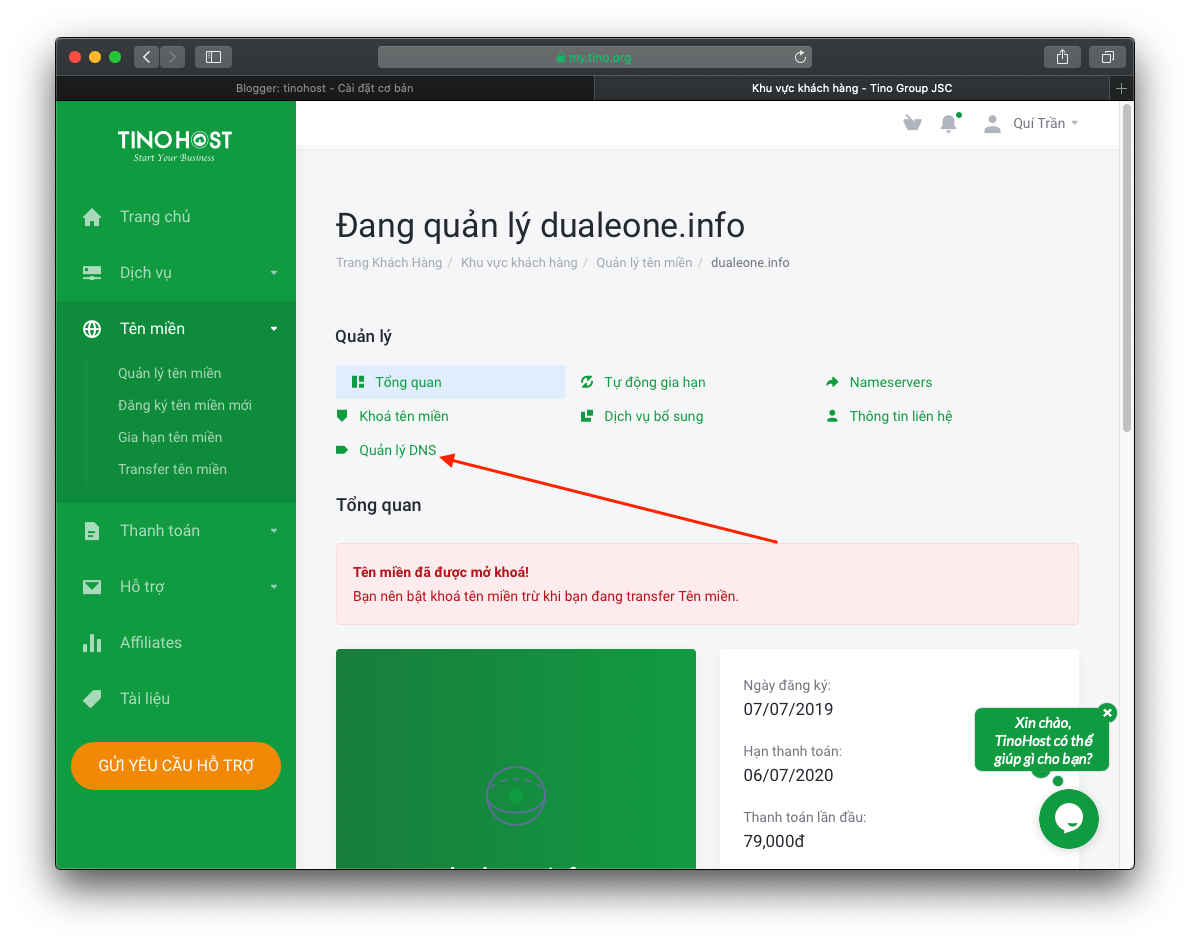Image resolution: width=1190 pixels, height=943 pixels.
Task: Click the dualeone.info breadcrumb text
Action: [750, 262]
